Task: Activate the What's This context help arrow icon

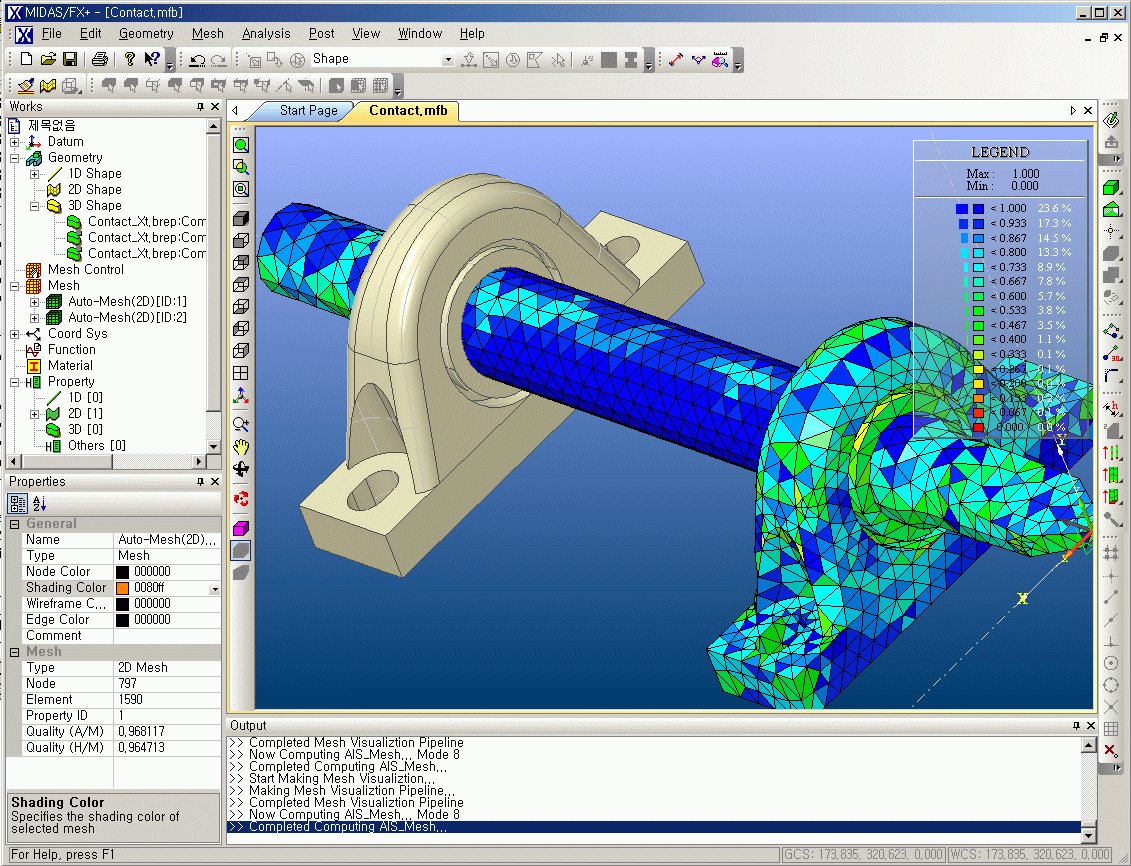Action: 151,59
